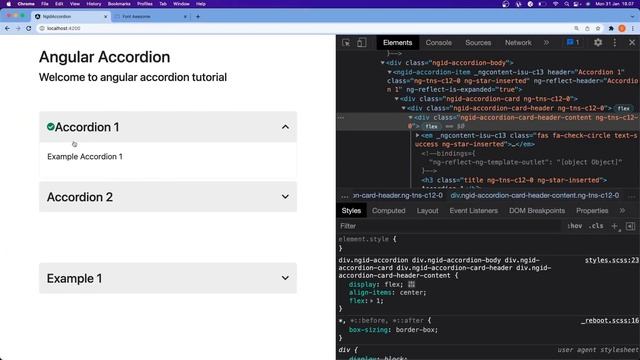
Task: Collapse the selected card-header-content div node
Action: tap(411, 118)
